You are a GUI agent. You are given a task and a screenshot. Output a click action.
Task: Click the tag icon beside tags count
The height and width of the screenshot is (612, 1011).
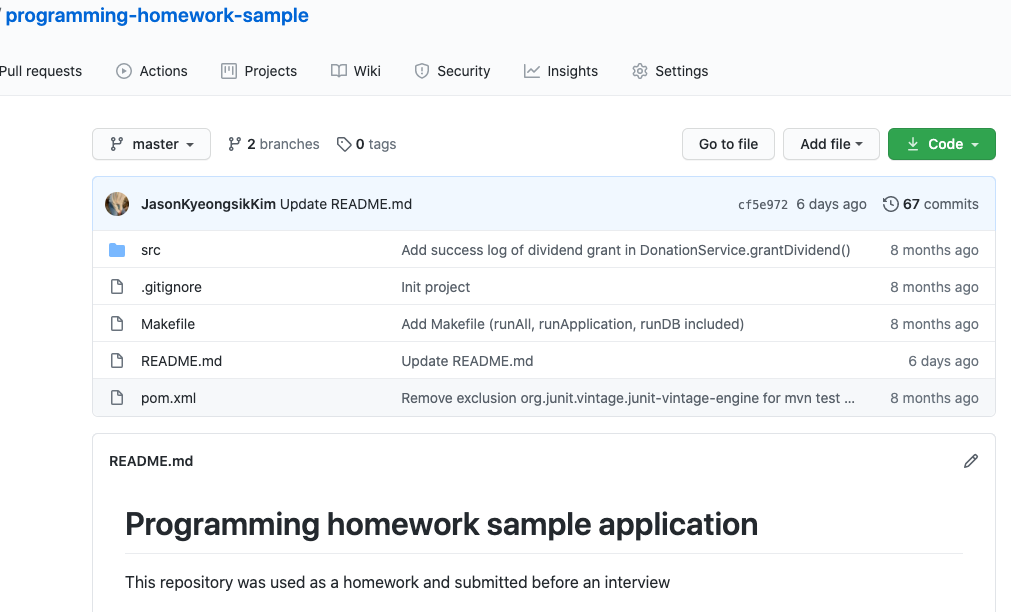pyautogui.click(x=344, y=144)
